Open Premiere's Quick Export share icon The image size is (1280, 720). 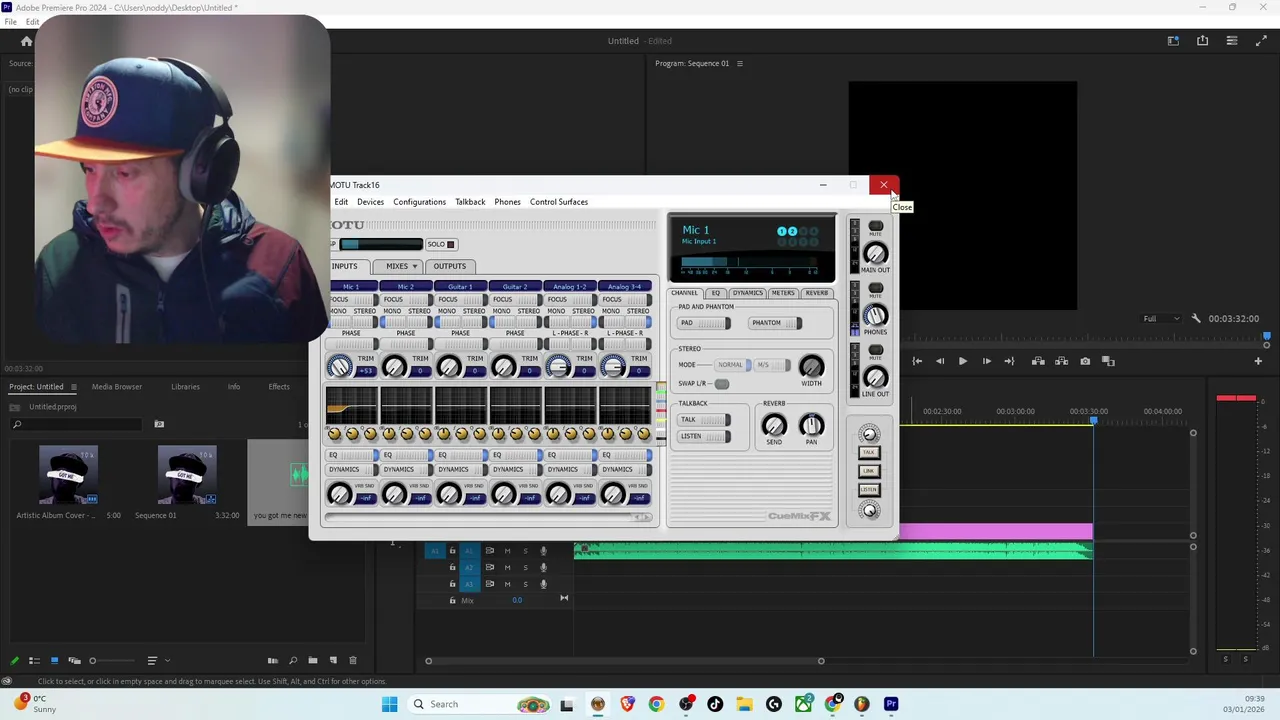pyautogui.click(x=1202, y=41)
